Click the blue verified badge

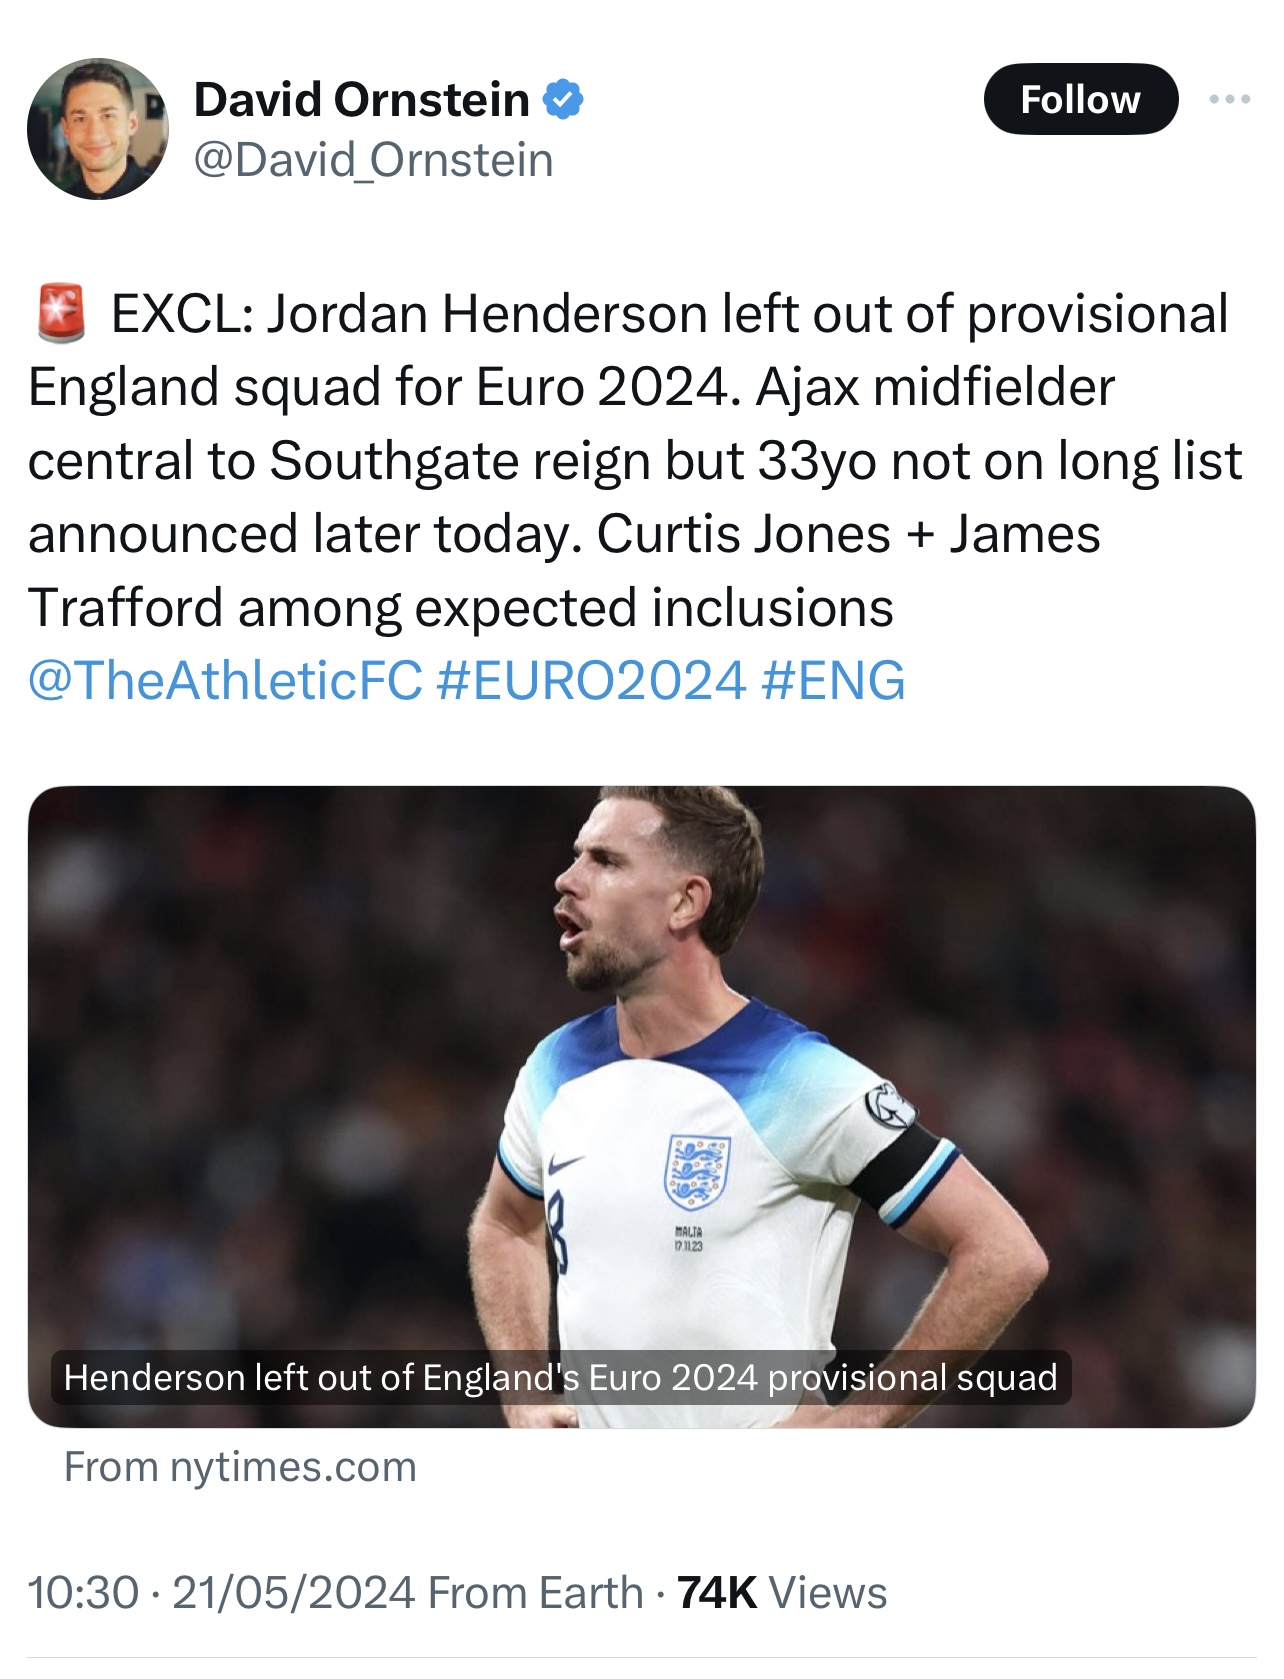click(x=563, y=100)
